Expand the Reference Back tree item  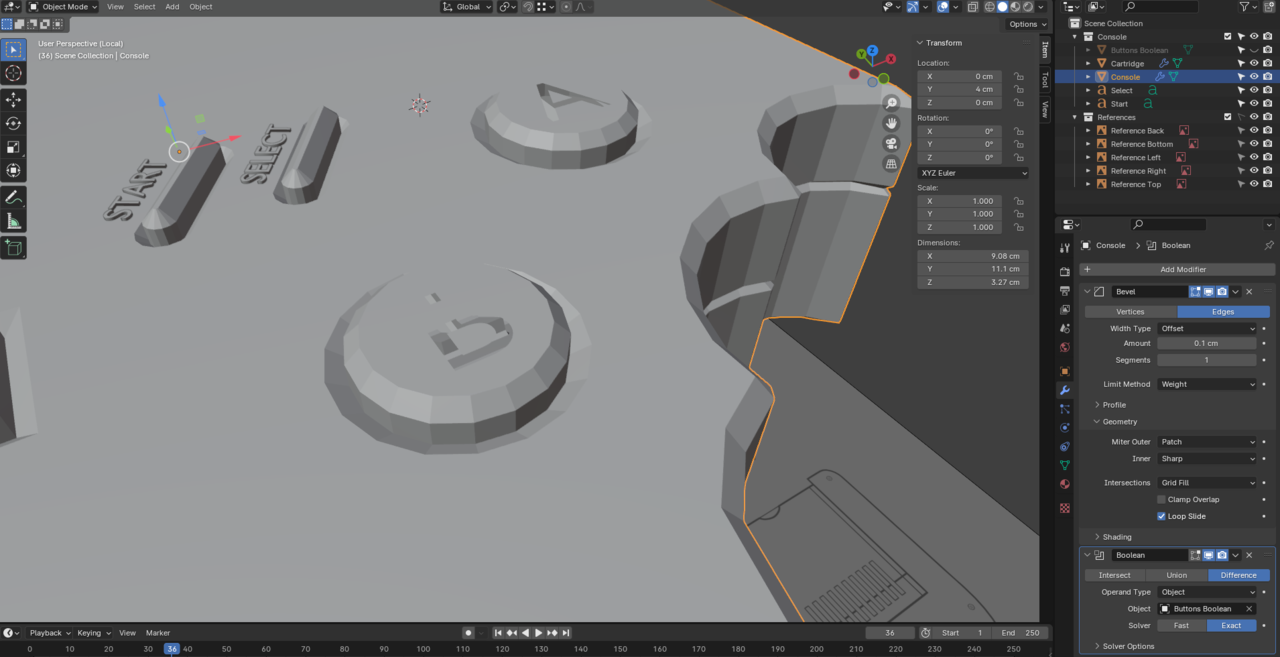point(1089,130)
